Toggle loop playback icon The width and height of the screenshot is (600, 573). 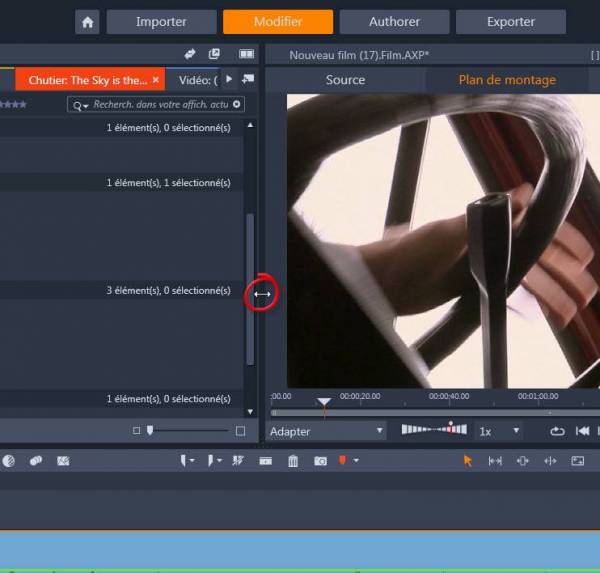click(557, 432)
